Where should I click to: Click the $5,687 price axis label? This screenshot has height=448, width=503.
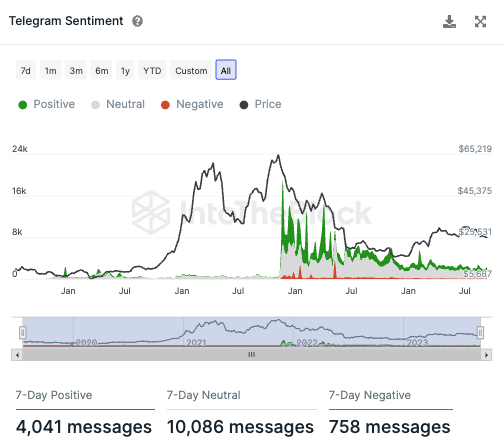tap(477, 274)
